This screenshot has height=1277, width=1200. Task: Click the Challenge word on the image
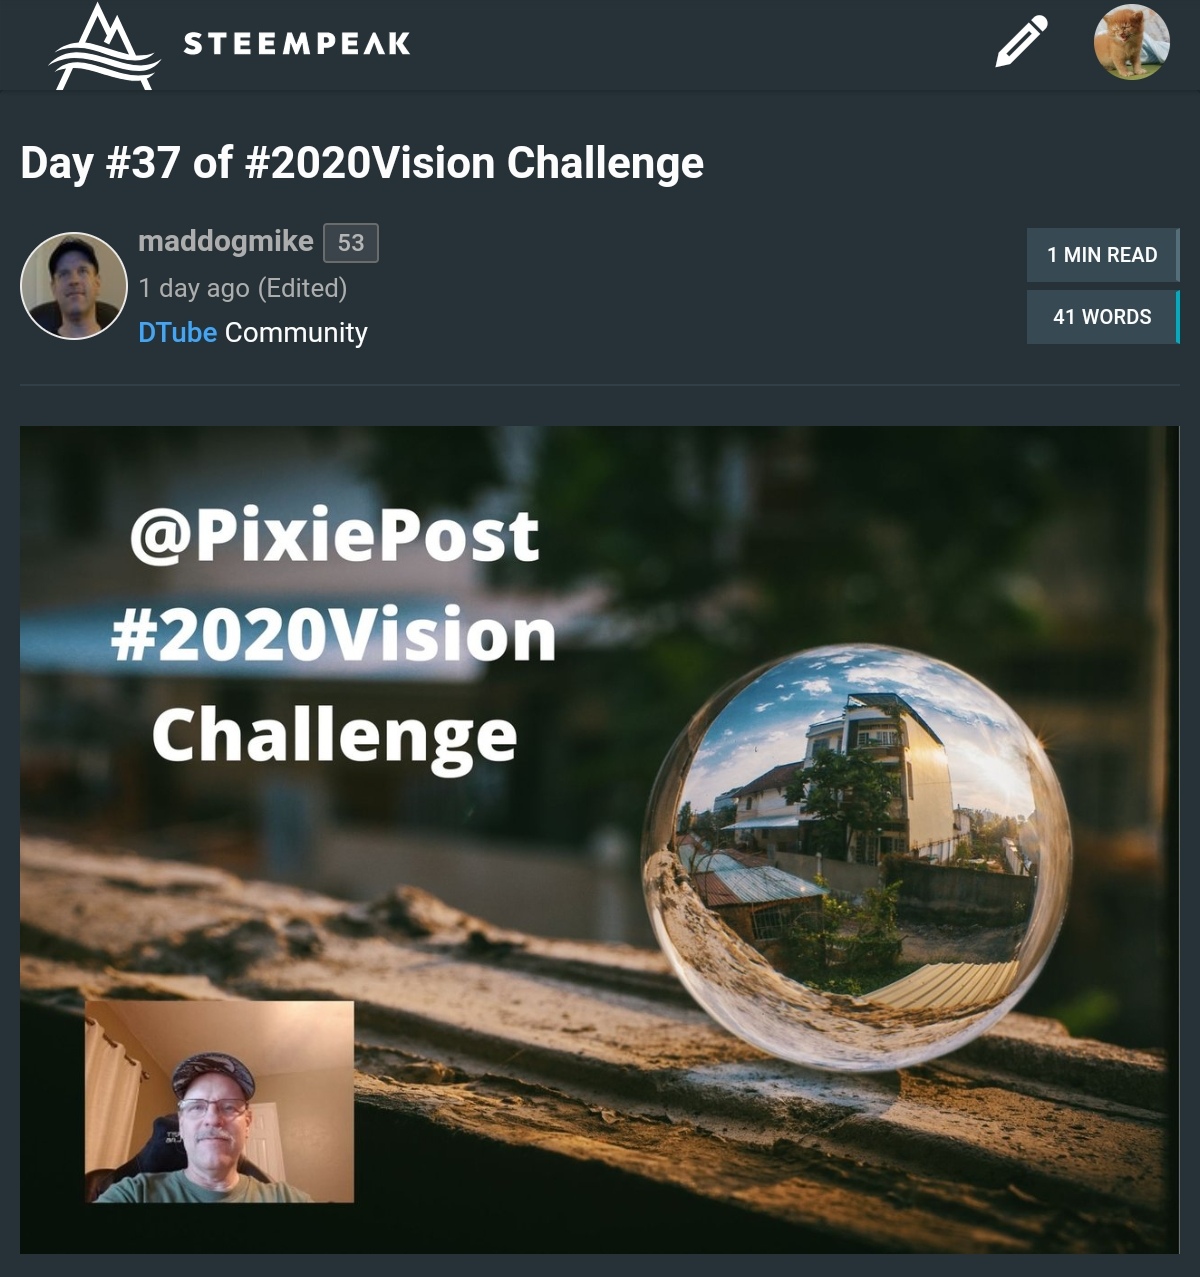pyautogui.click(x=334, y=739)
